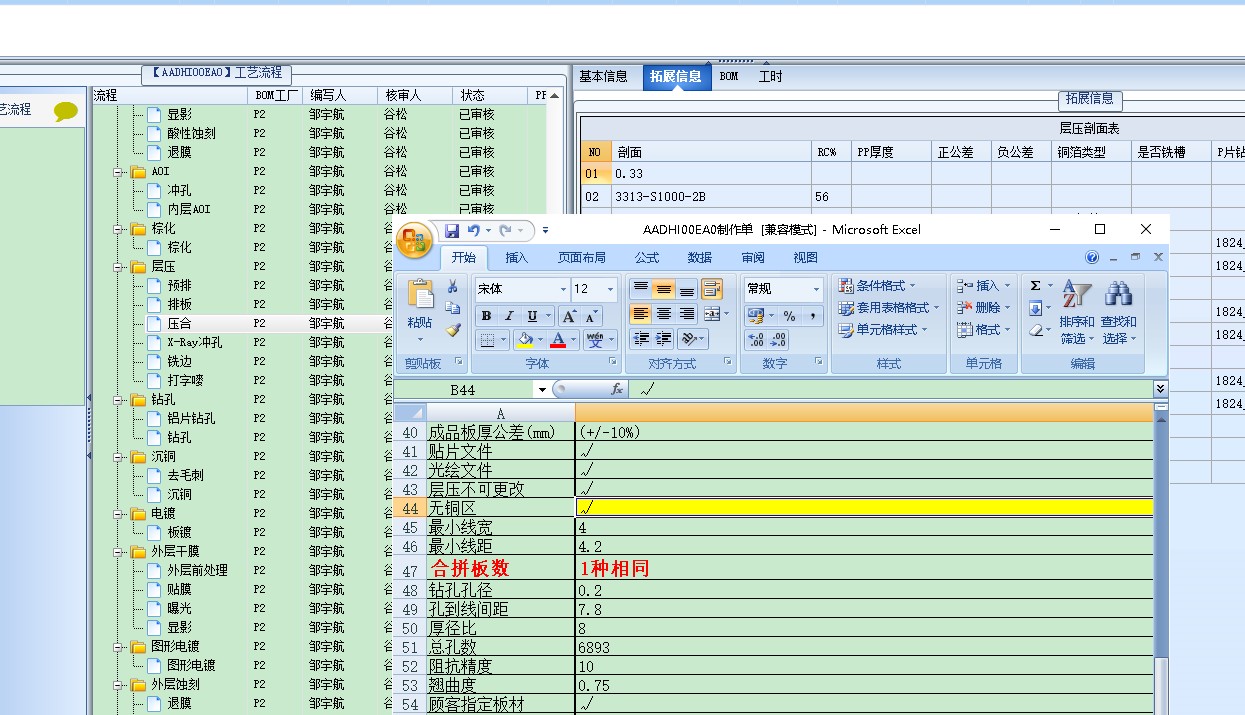Switch to Excel 插入 ribbon tab
The image size is (1245, 715).
coord(517,258)
